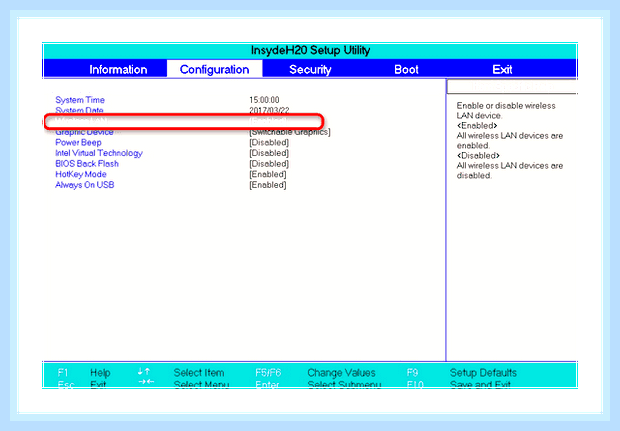620x431 pixels.
Task: Click the 15:00:00 system time value
Action: coord(264,100)
